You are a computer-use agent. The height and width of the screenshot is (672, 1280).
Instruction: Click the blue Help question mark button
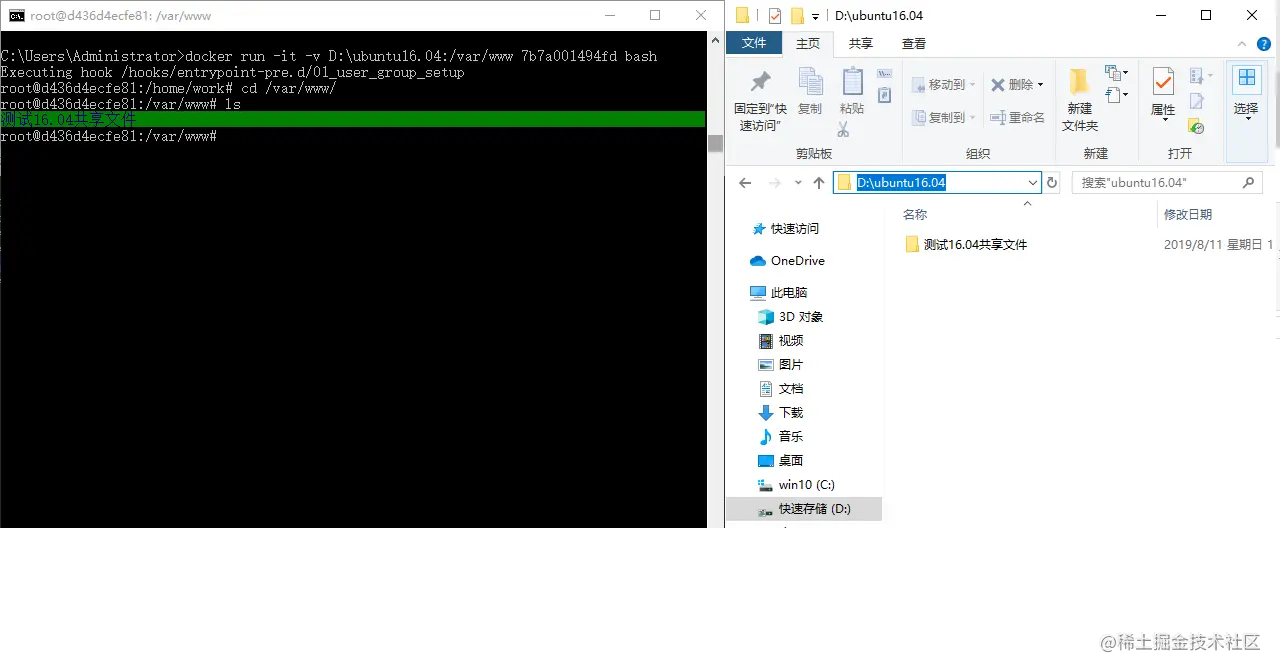pos(1263,43)
